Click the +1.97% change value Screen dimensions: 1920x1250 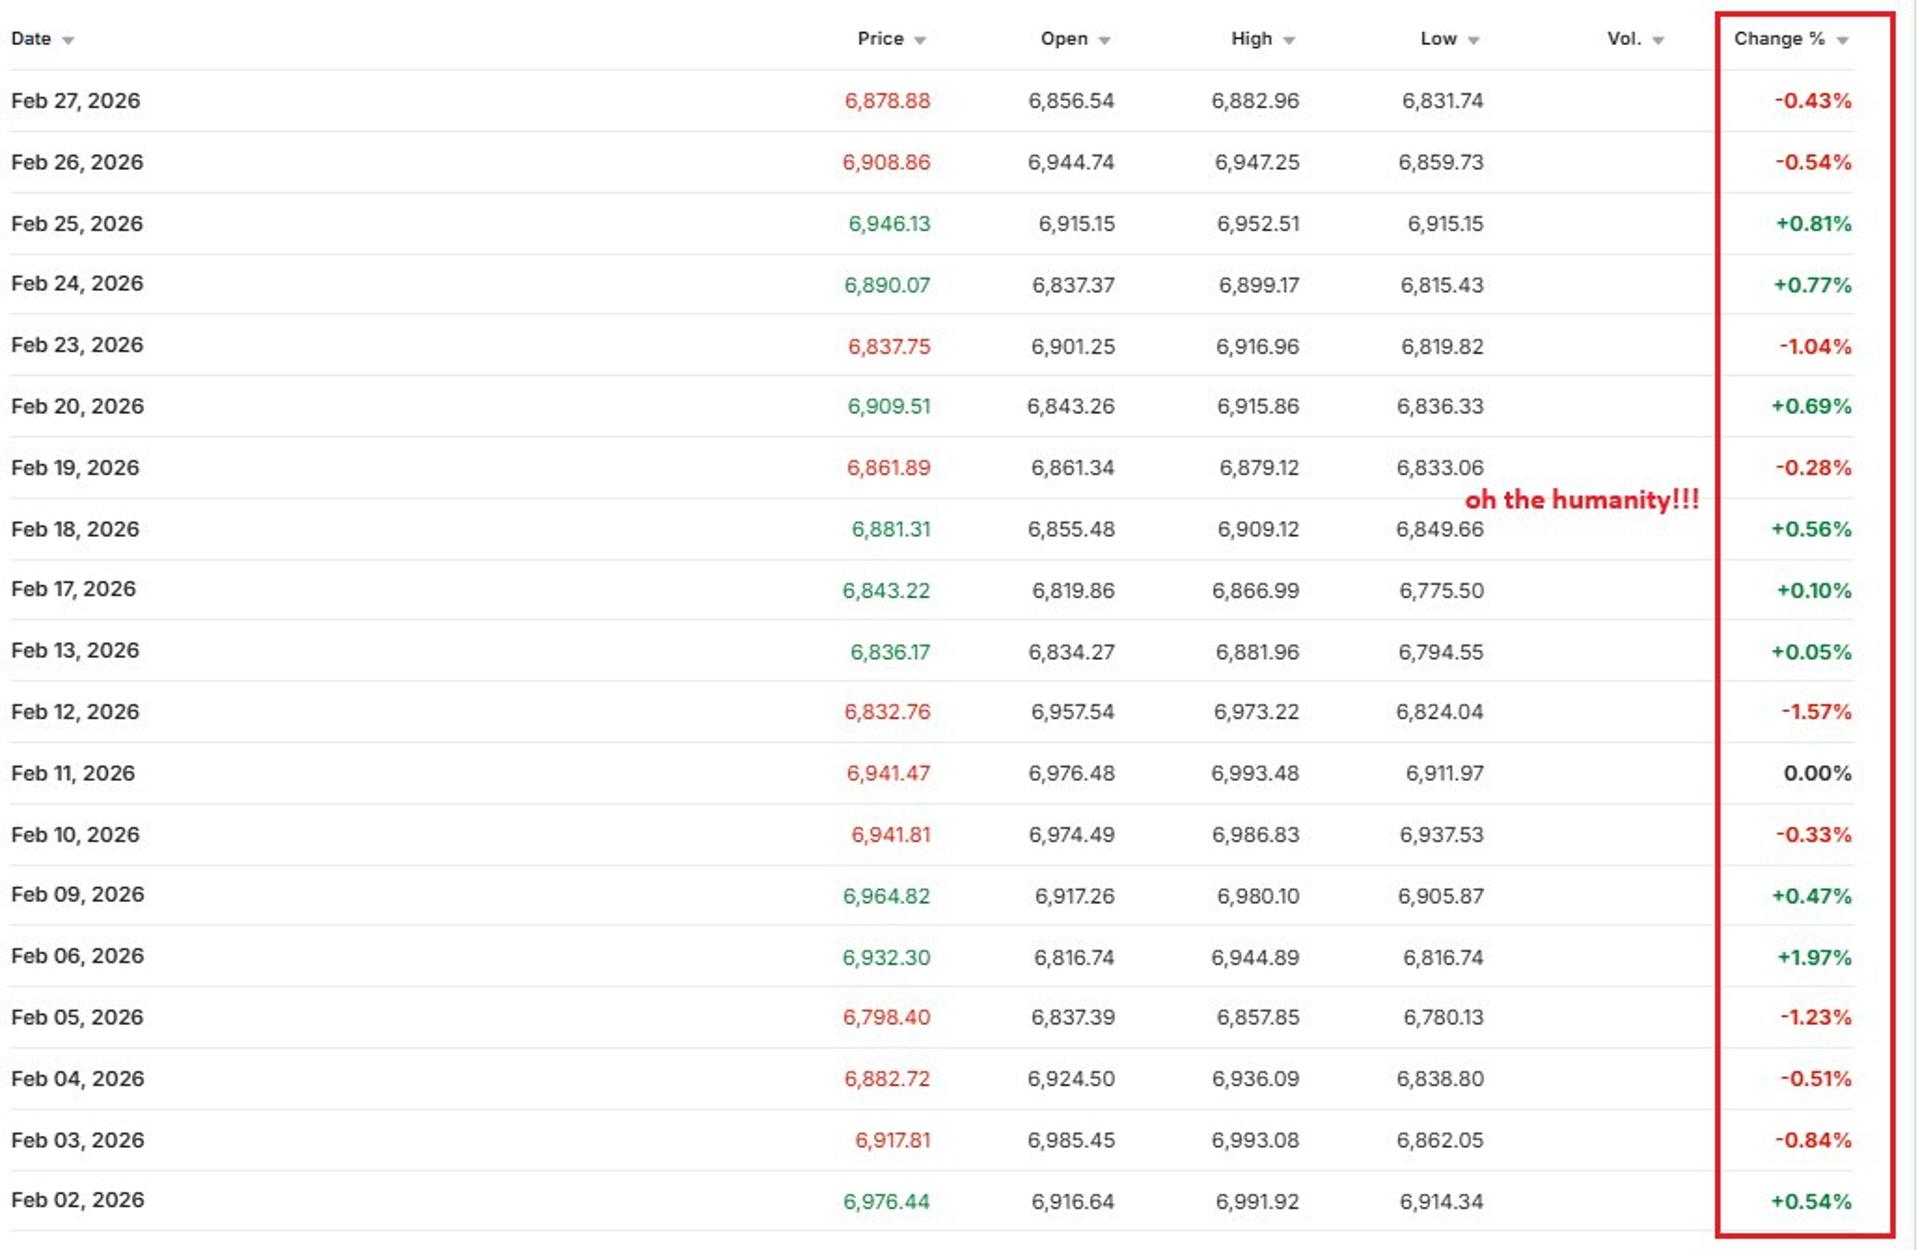(x=1813, y=958)
